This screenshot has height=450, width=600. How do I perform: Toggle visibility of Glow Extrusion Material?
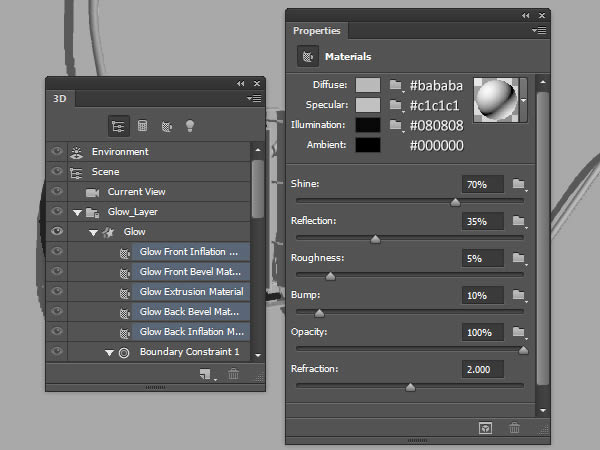57,291
